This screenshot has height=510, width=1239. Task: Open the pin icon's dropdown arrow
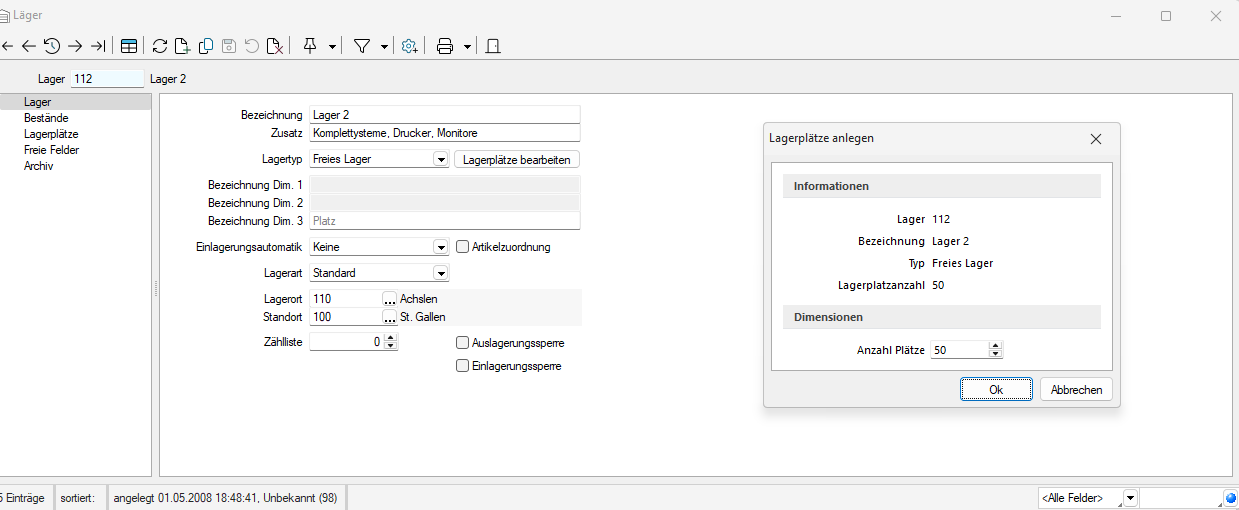[332, 46]
